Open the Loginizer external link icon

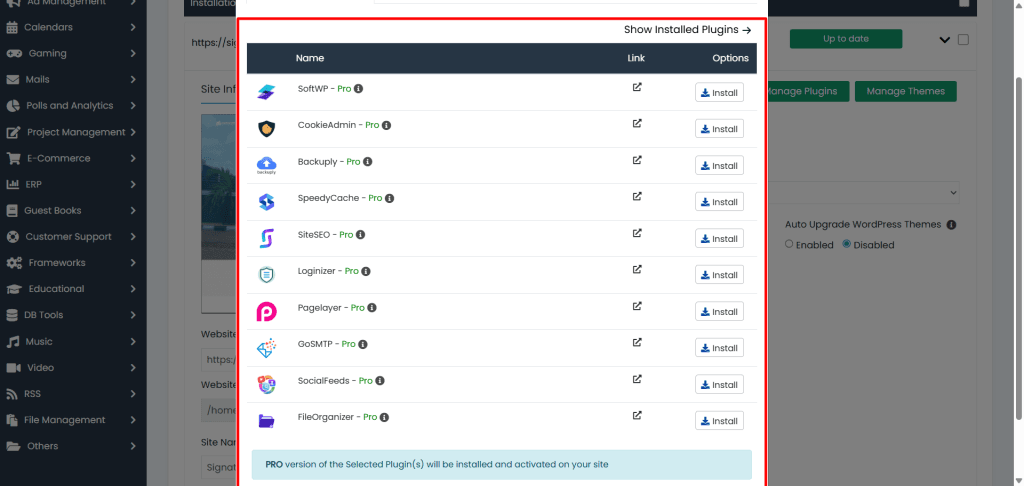pos(637,269)
